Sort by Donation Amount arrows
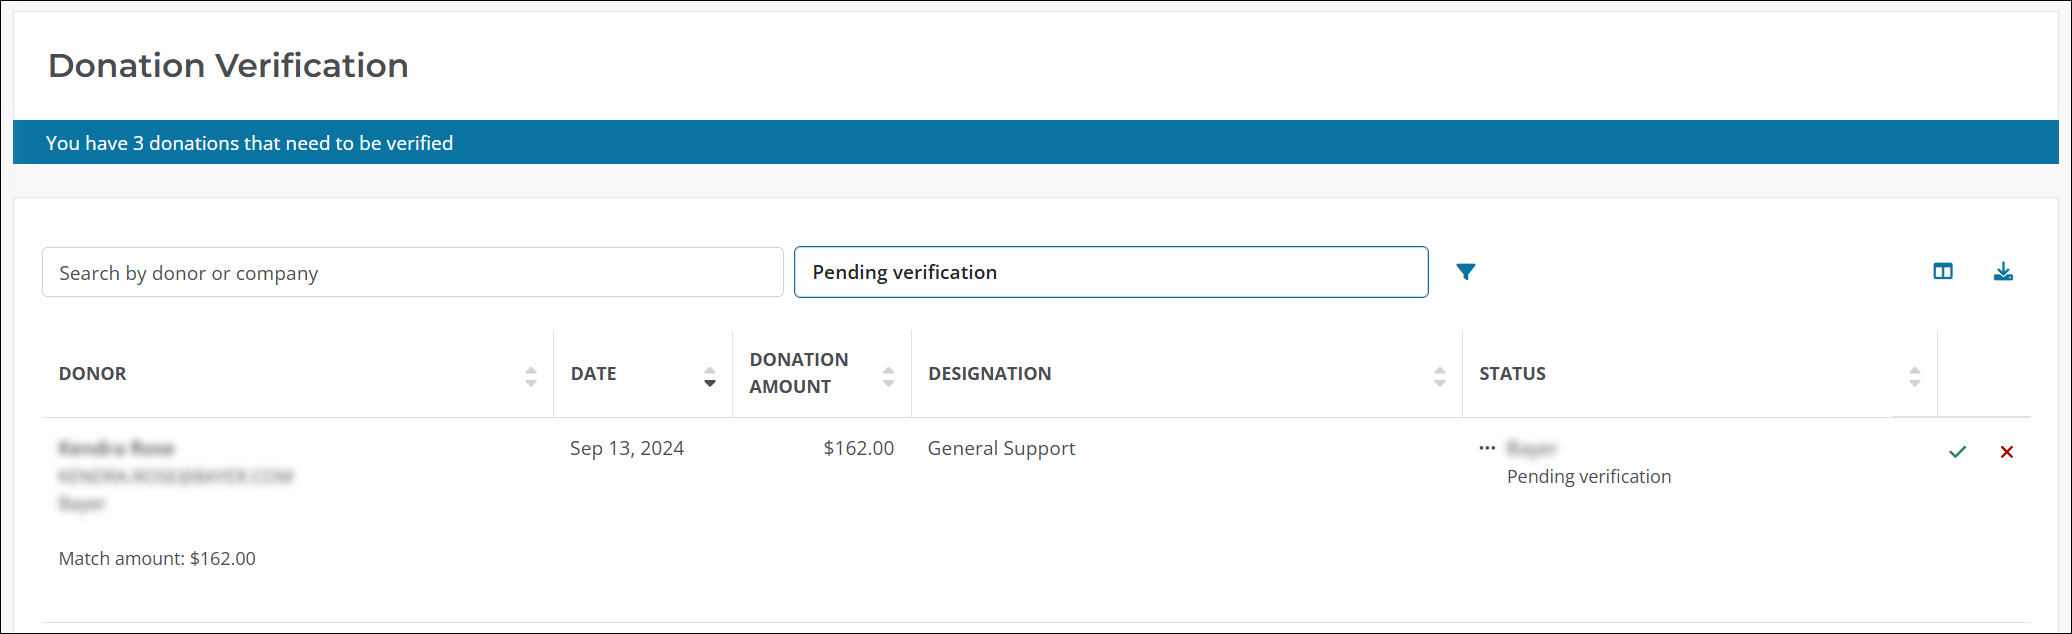This screenshot has width=2072, height=634. click(888, 376)
